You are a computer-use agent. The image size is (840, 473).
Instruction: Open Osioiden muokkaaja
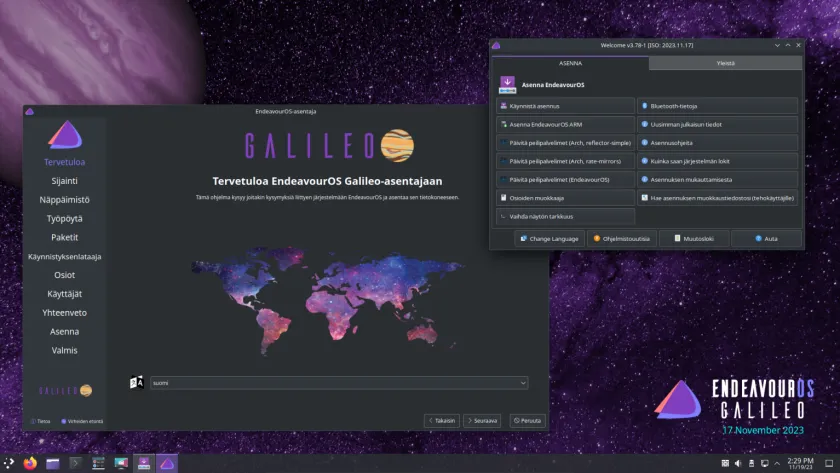[565, 198]
